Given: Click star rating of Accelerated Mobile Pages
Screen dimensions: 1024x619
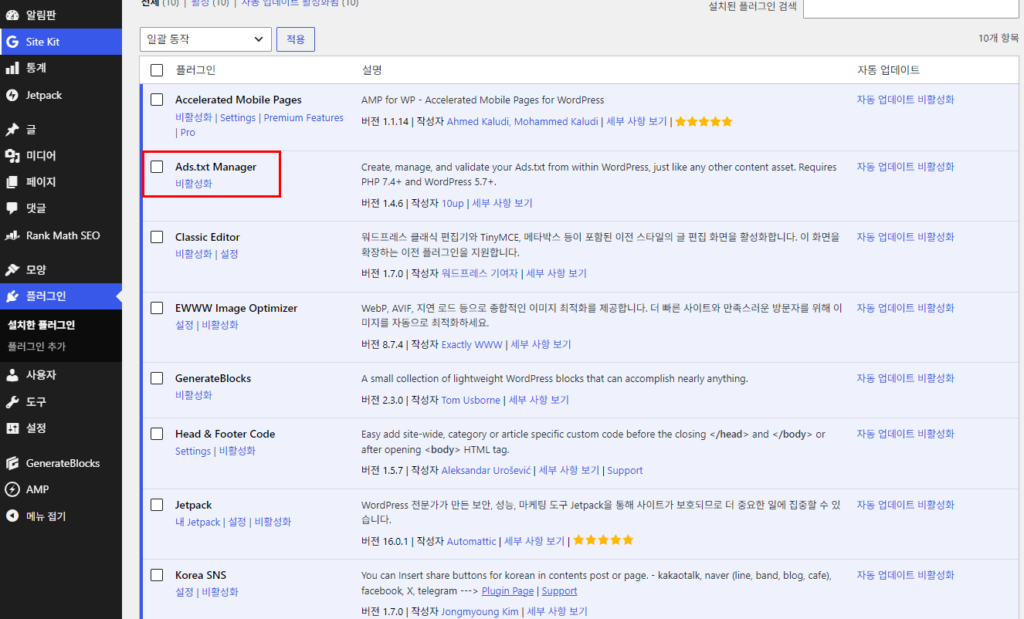Looking at the screenshot, I should (x=703, y=121).
